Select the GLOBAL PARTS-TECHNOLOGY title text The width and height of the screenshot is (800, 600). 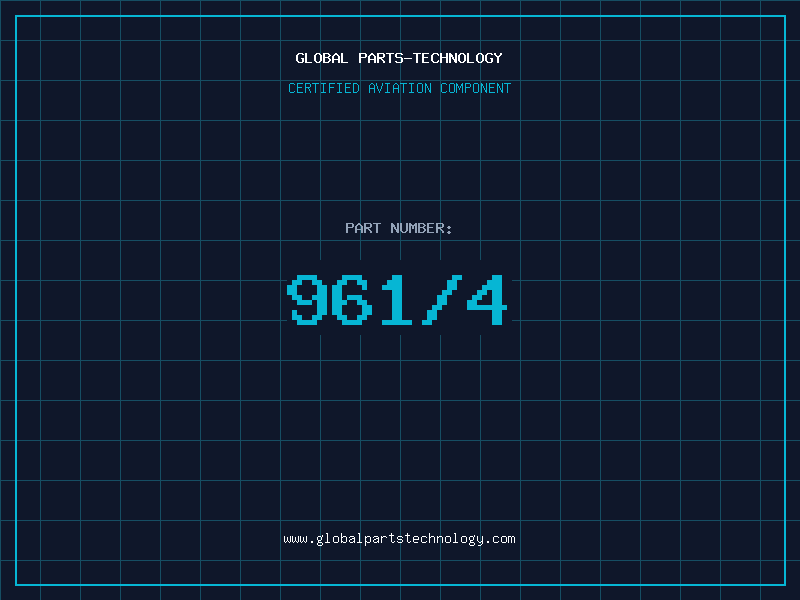(x=399, y=58)
